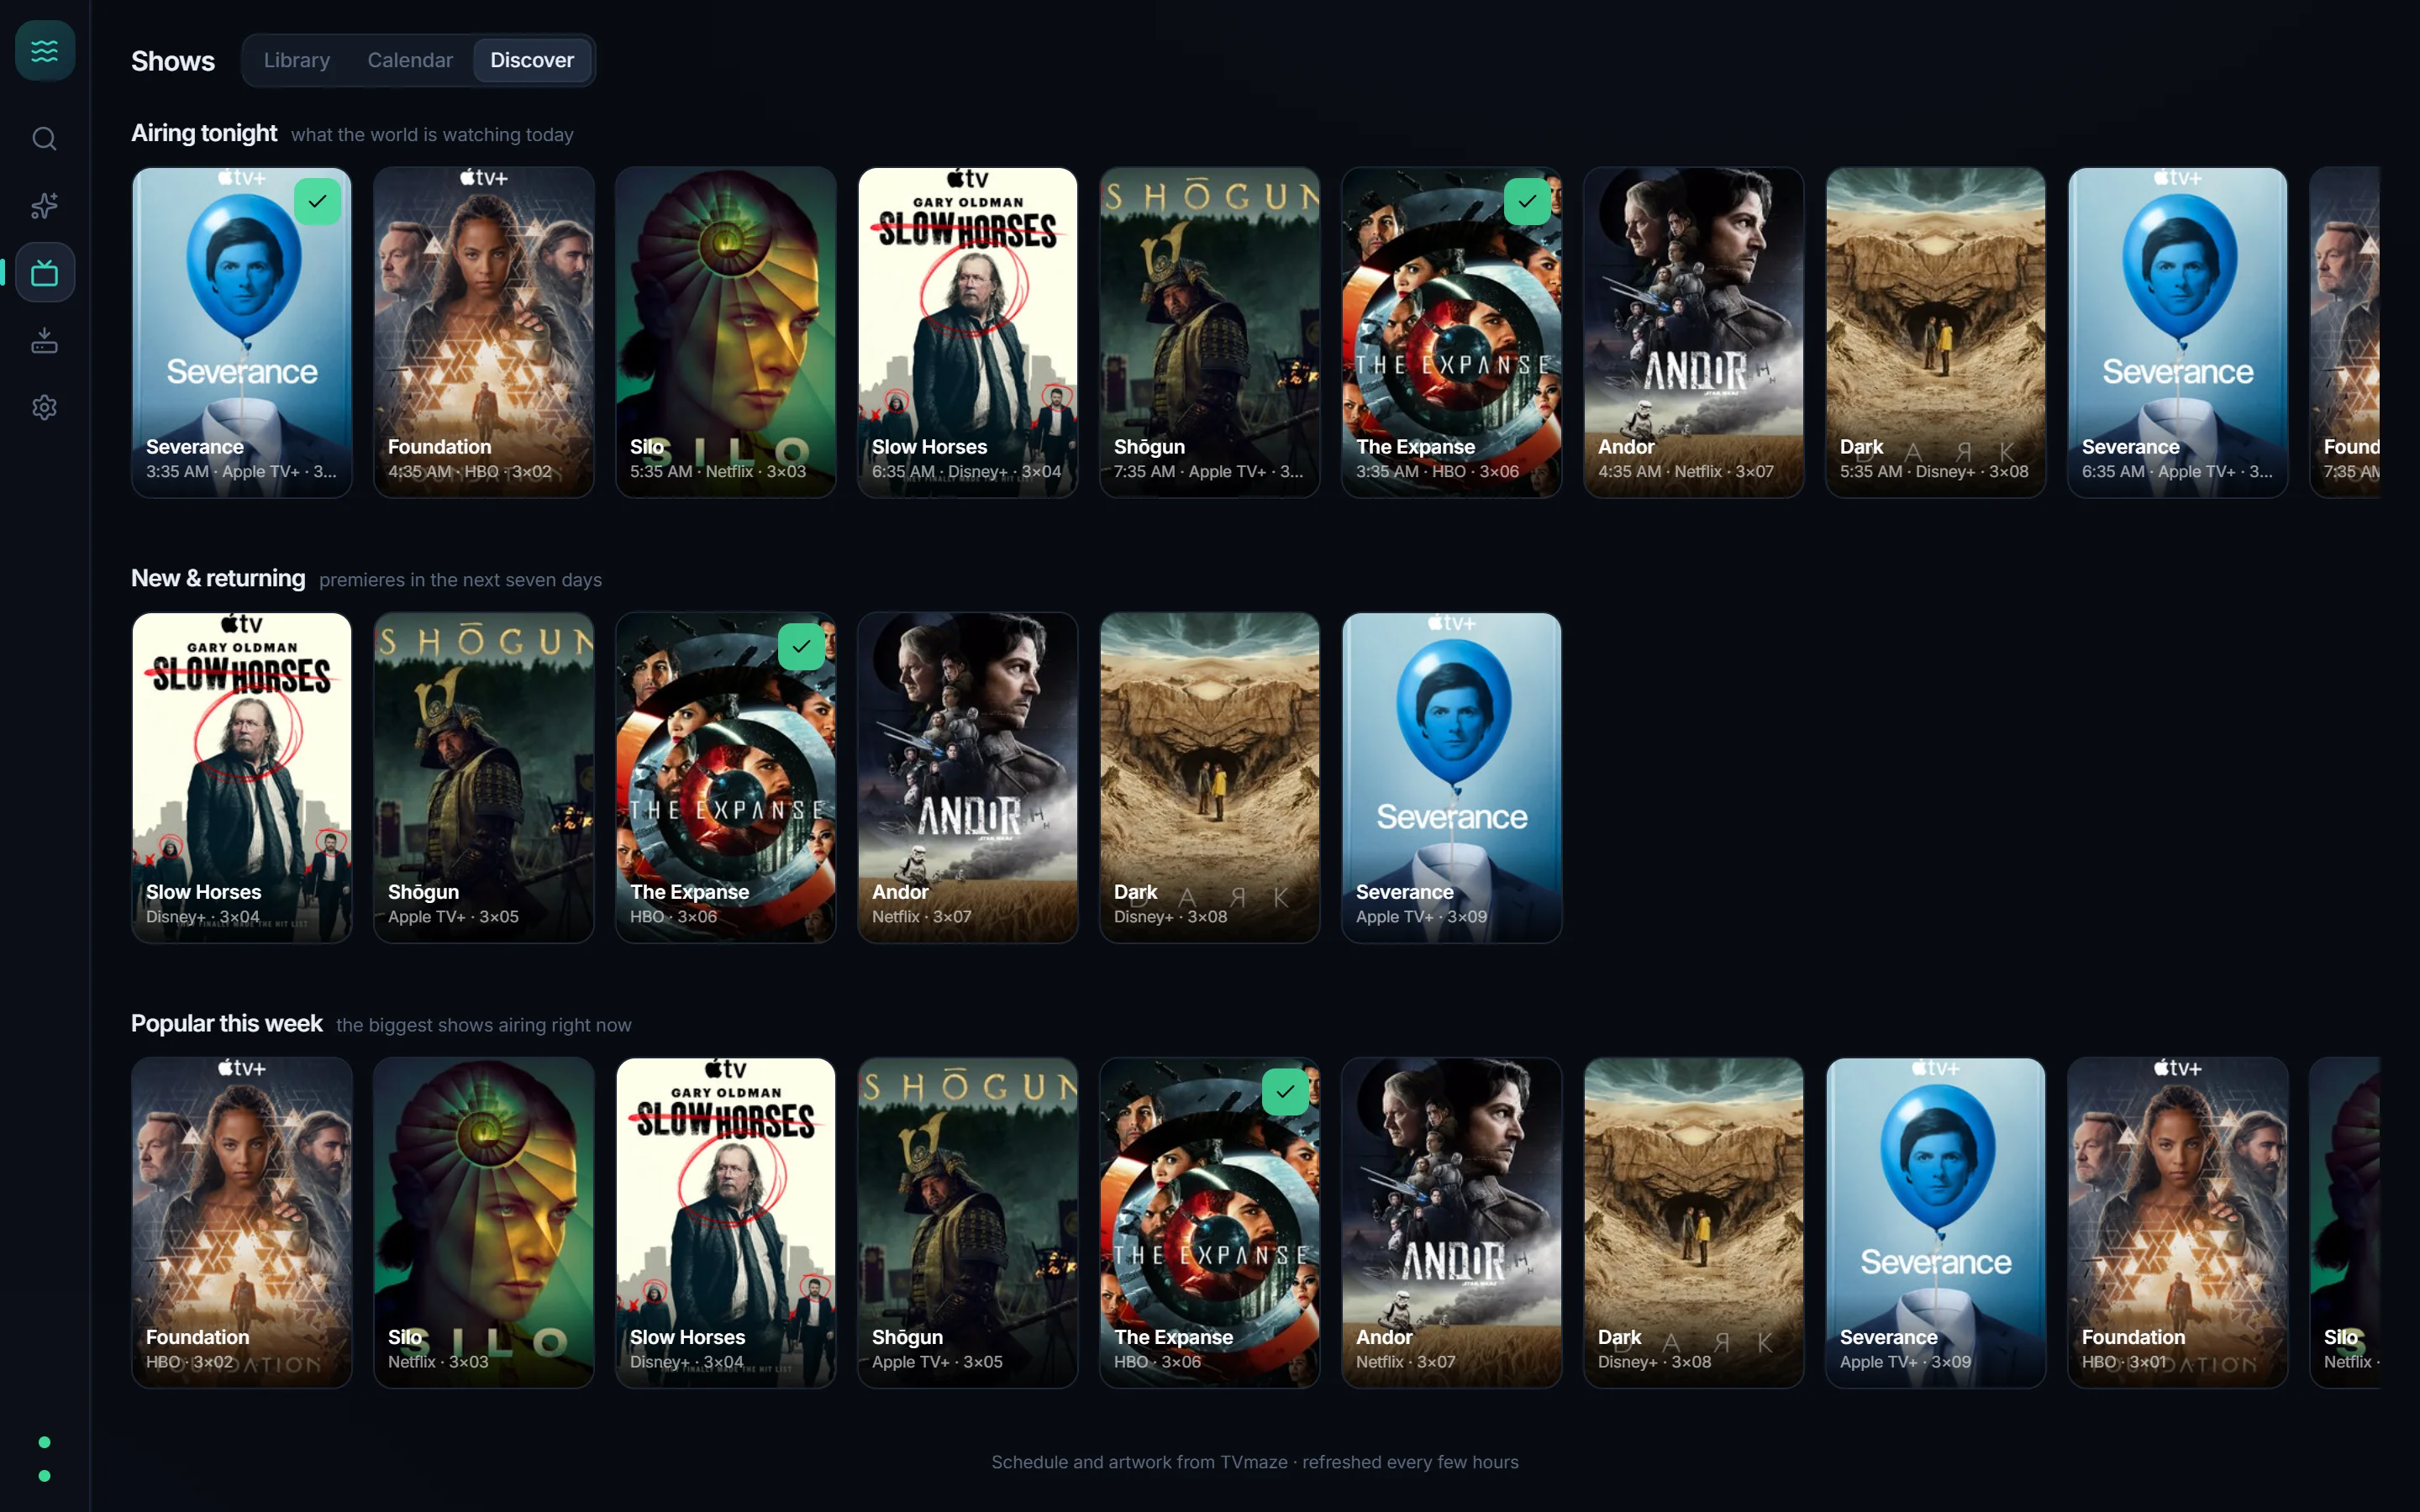Open Slow Horses card in Popular this week
The width and height of the screenshot is (2420, 1512).
726,1222
